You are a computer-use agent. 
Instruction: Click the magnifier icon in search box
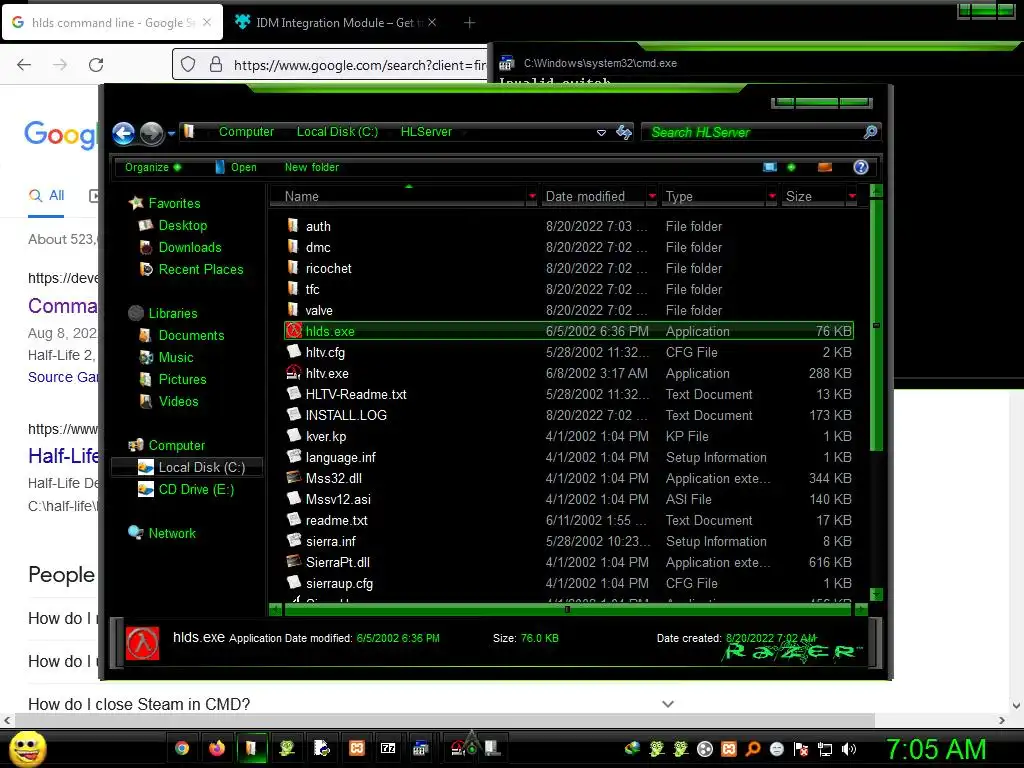tap(871, 133)
